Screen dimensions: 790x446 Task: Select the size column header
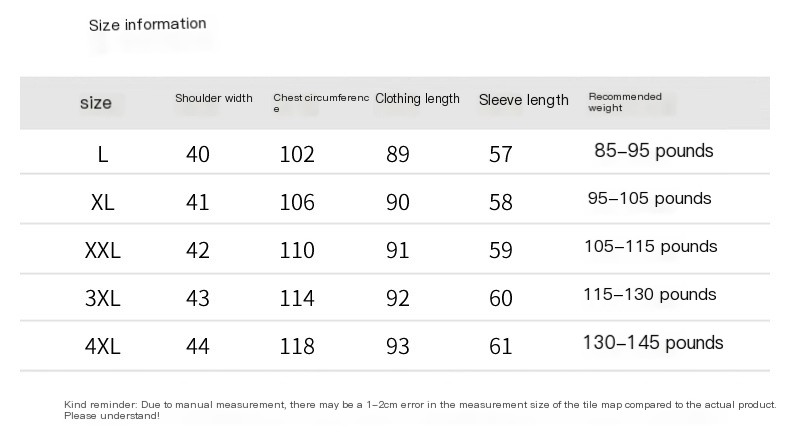coord(96,103)
